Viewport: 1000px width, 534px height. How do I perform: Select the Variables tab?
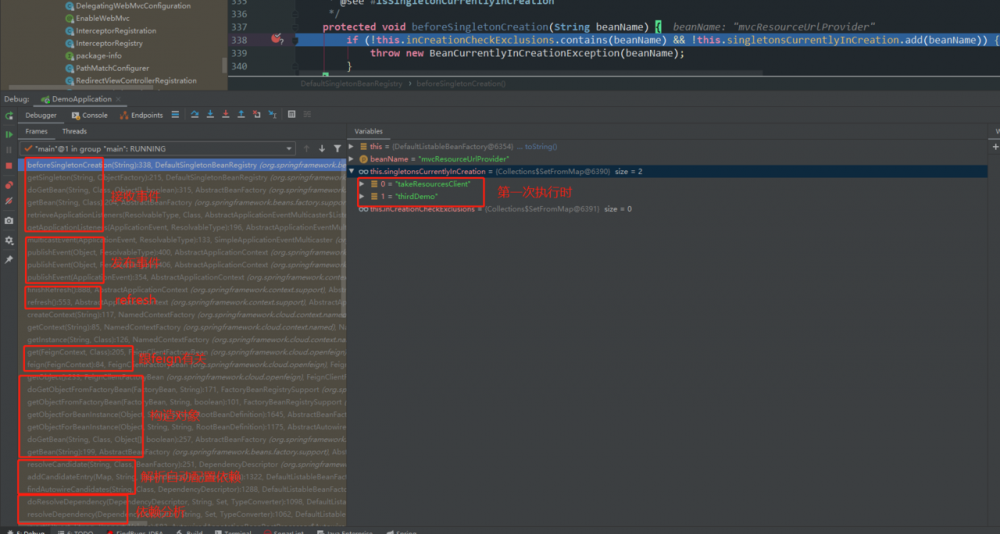[x=369, y=131]
